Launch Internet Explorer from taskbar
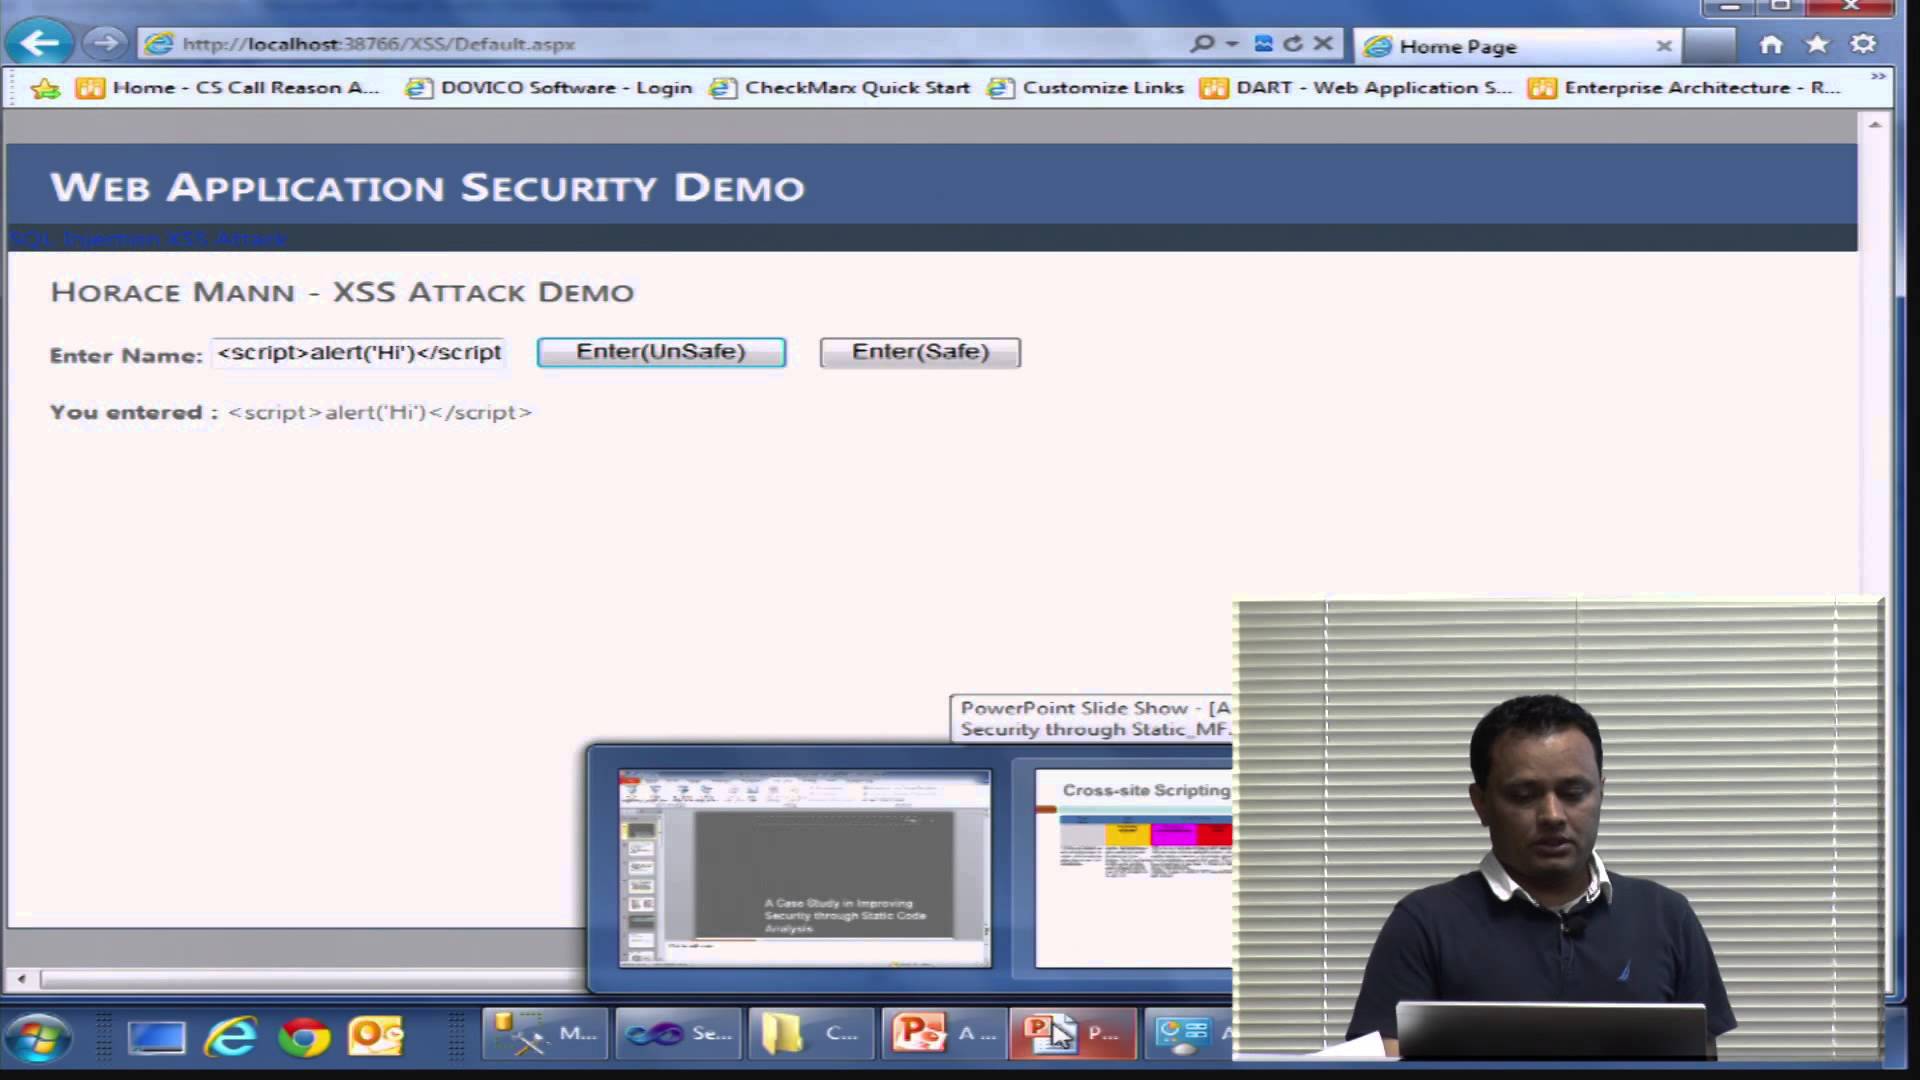1920x1080 pixels. coord(230,1038)
